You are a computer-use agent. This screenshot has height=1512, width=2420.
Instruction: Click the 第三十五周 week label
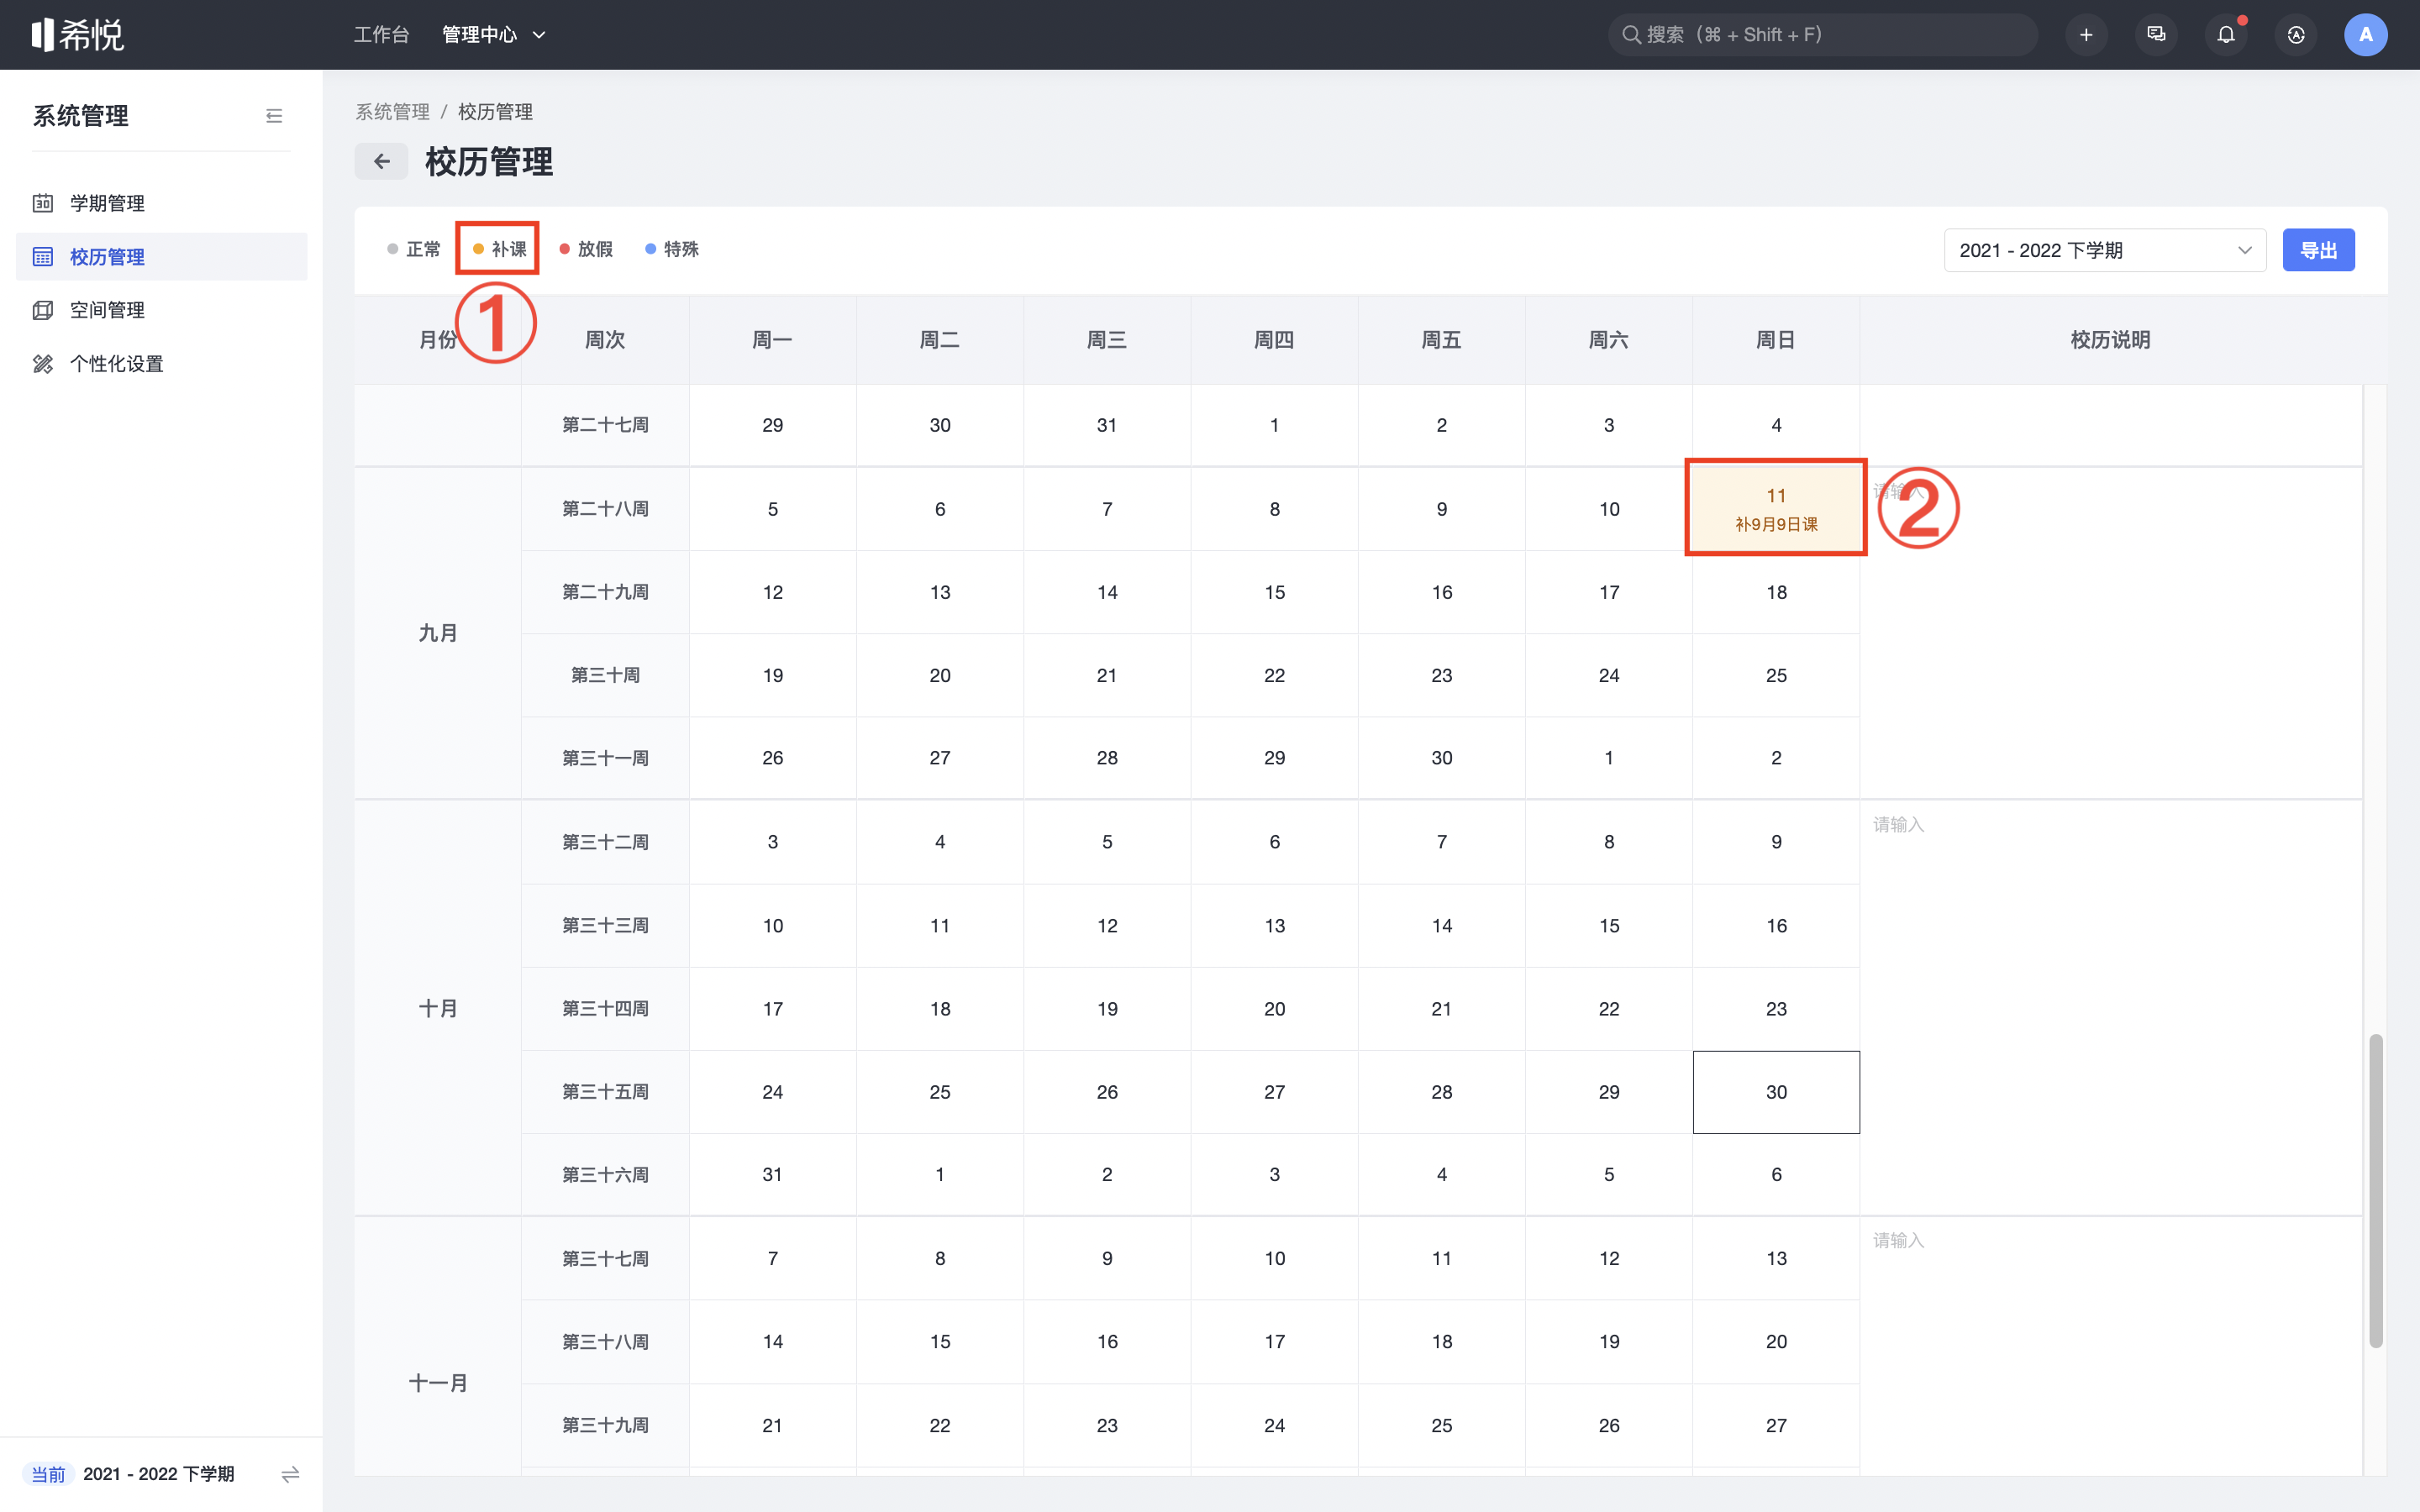pyautogui.click(x=605, y=1092)
